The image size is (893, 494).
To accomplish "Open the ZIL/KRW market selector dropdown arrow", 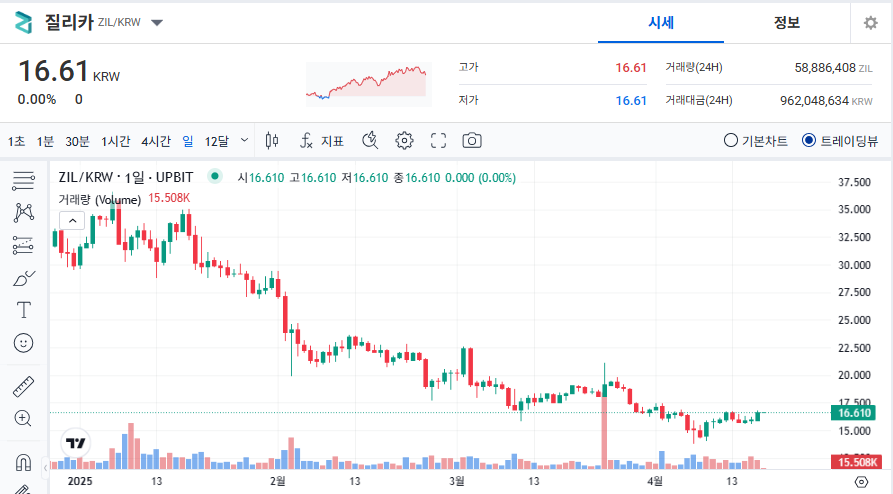I will tap(157, 23).
